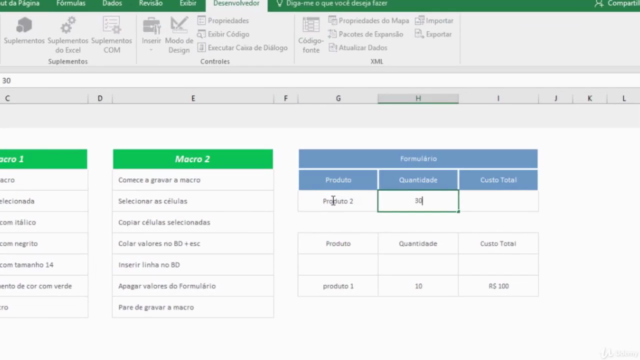The image size is (640, 360).
Task: Select column G header
Action: point(338,98)
